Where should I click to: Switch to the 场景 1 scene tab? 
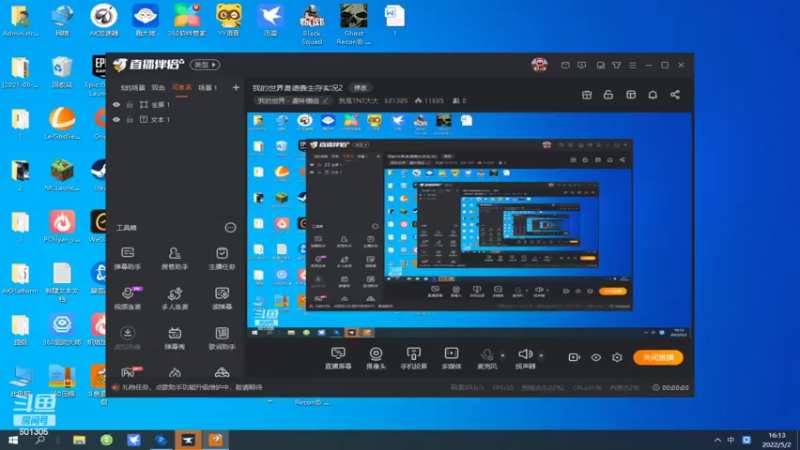click(x=208, y=88)
